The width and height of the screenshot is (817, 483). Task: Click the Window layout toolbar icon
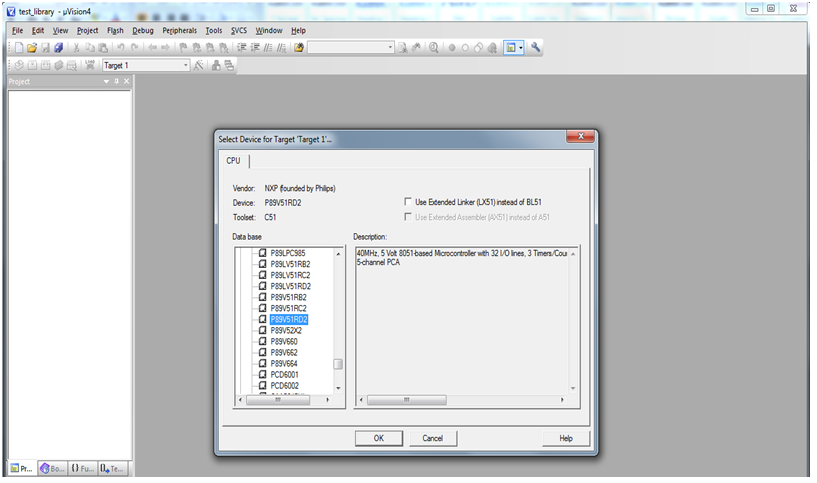(511, 48)
